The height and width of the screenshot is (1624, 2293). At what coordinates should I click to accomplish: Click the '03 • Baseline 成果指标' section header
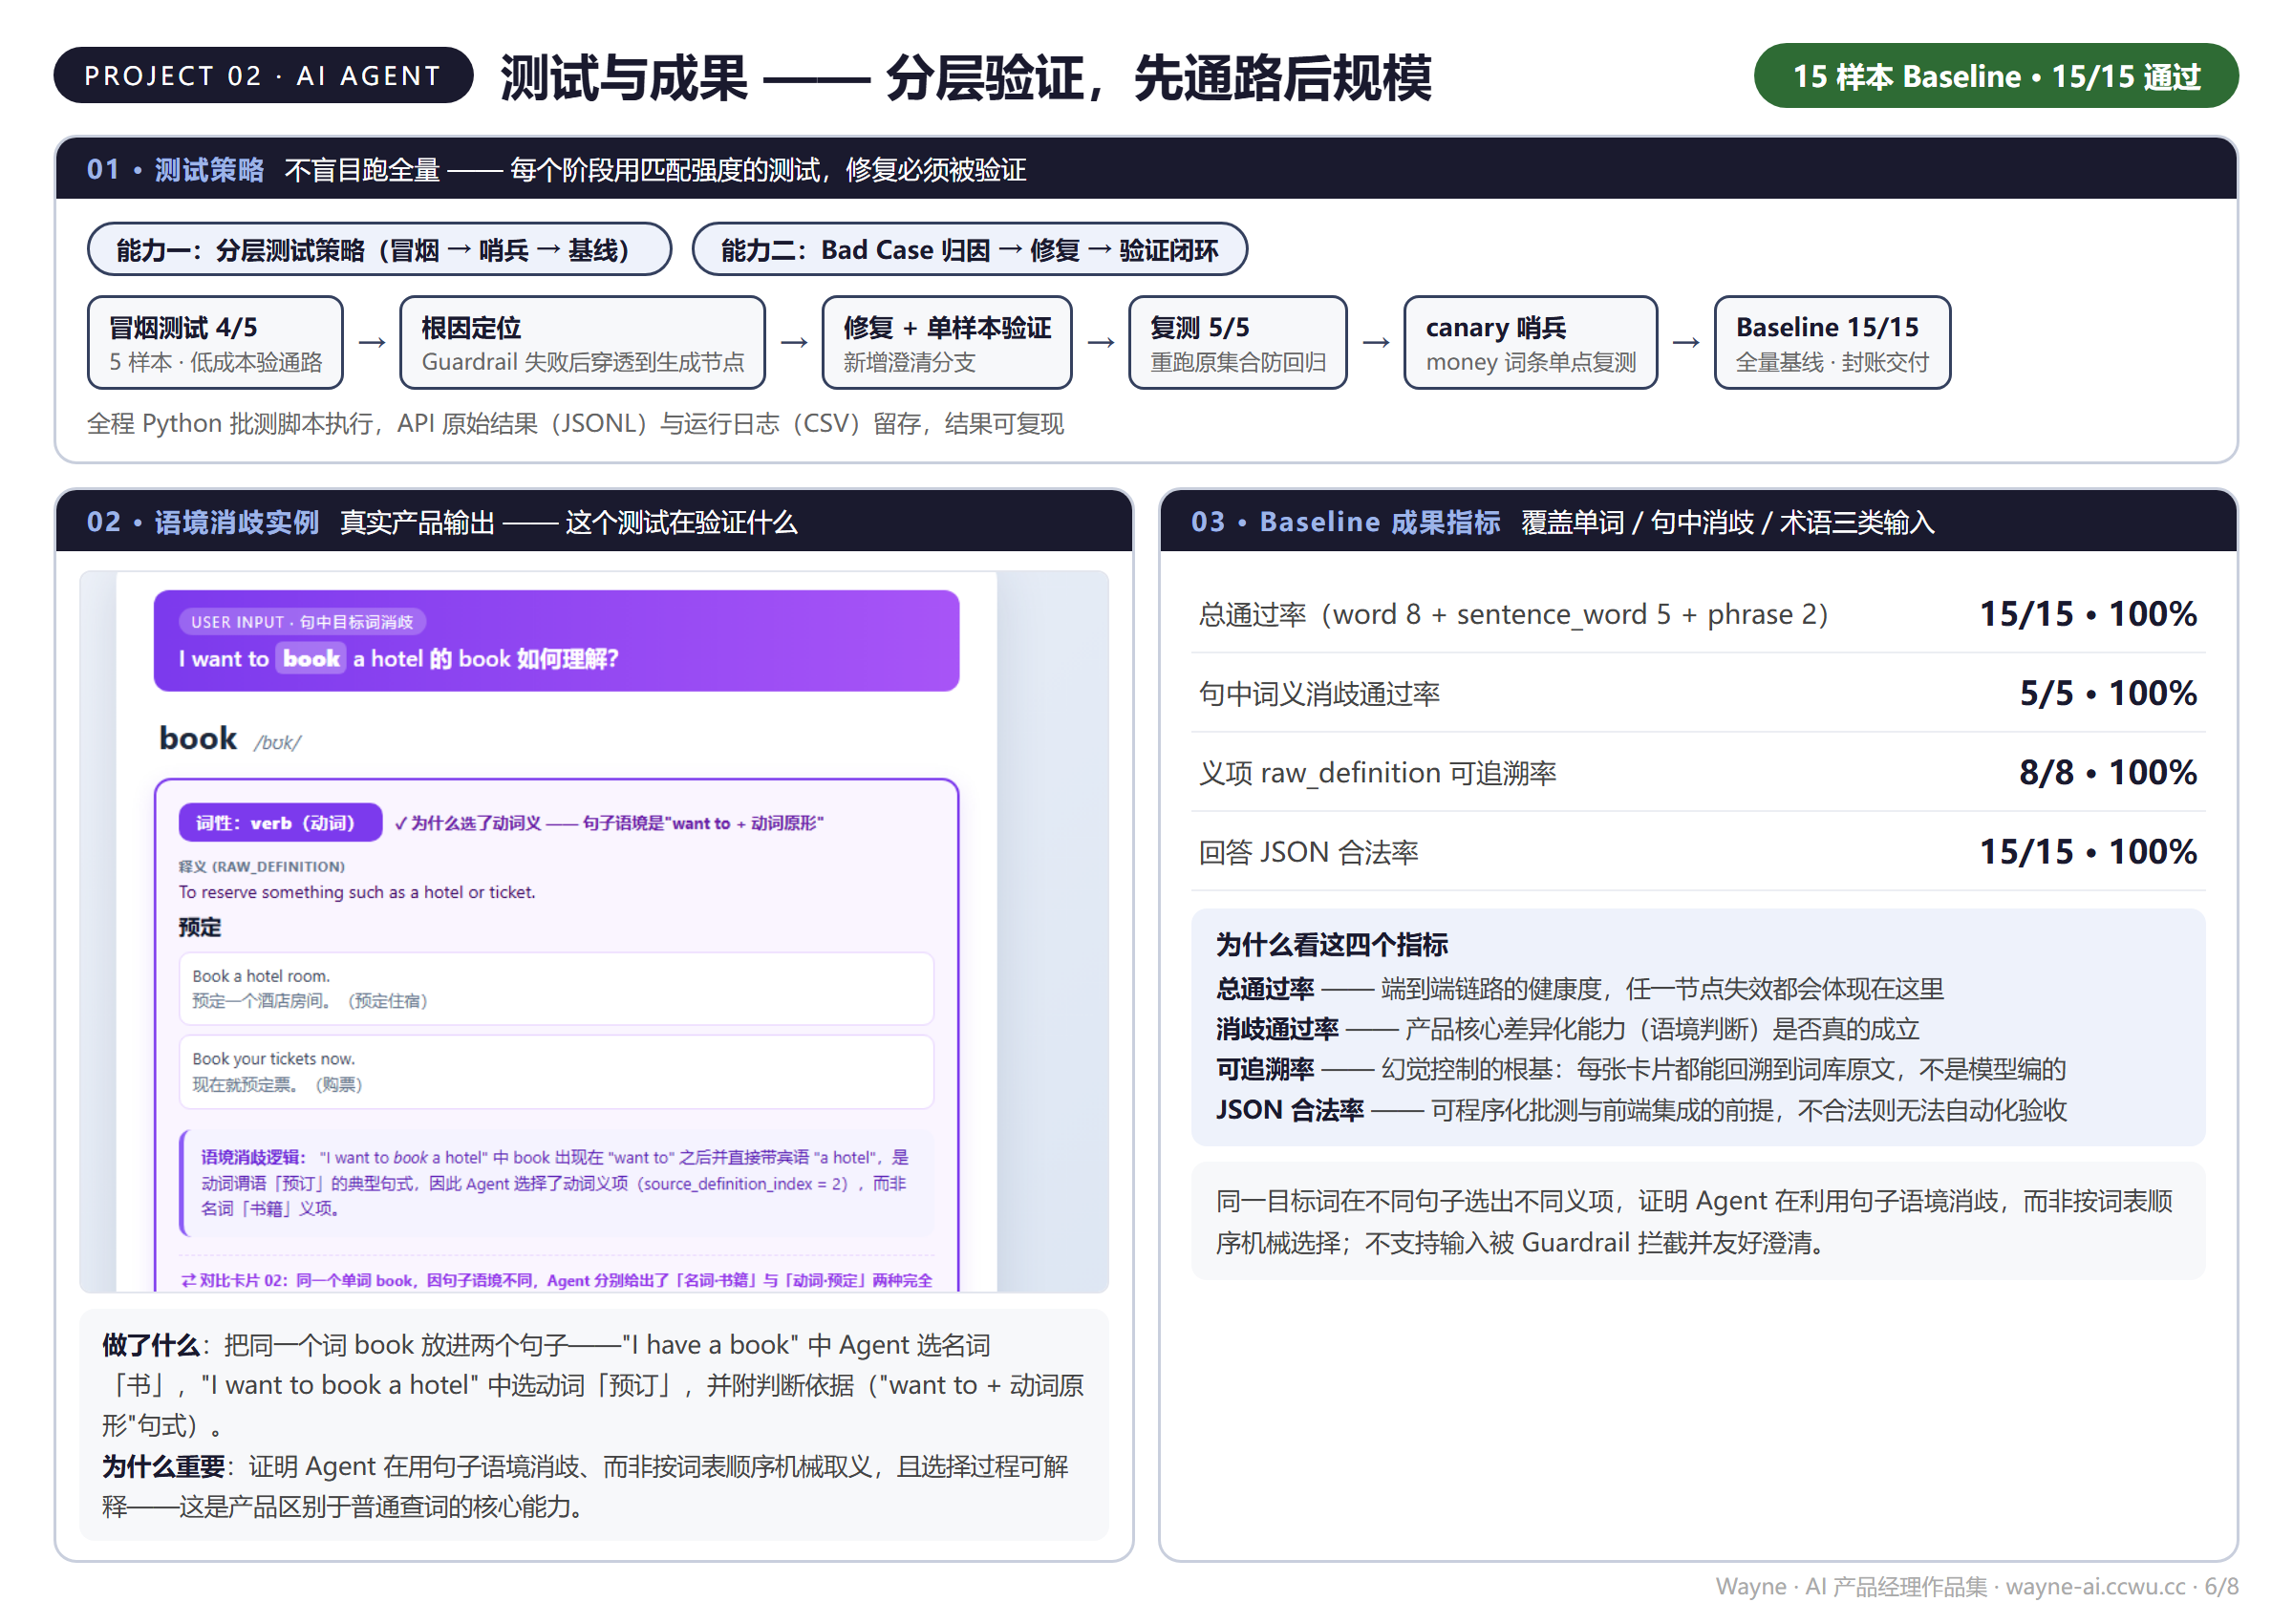[1697, 522]
